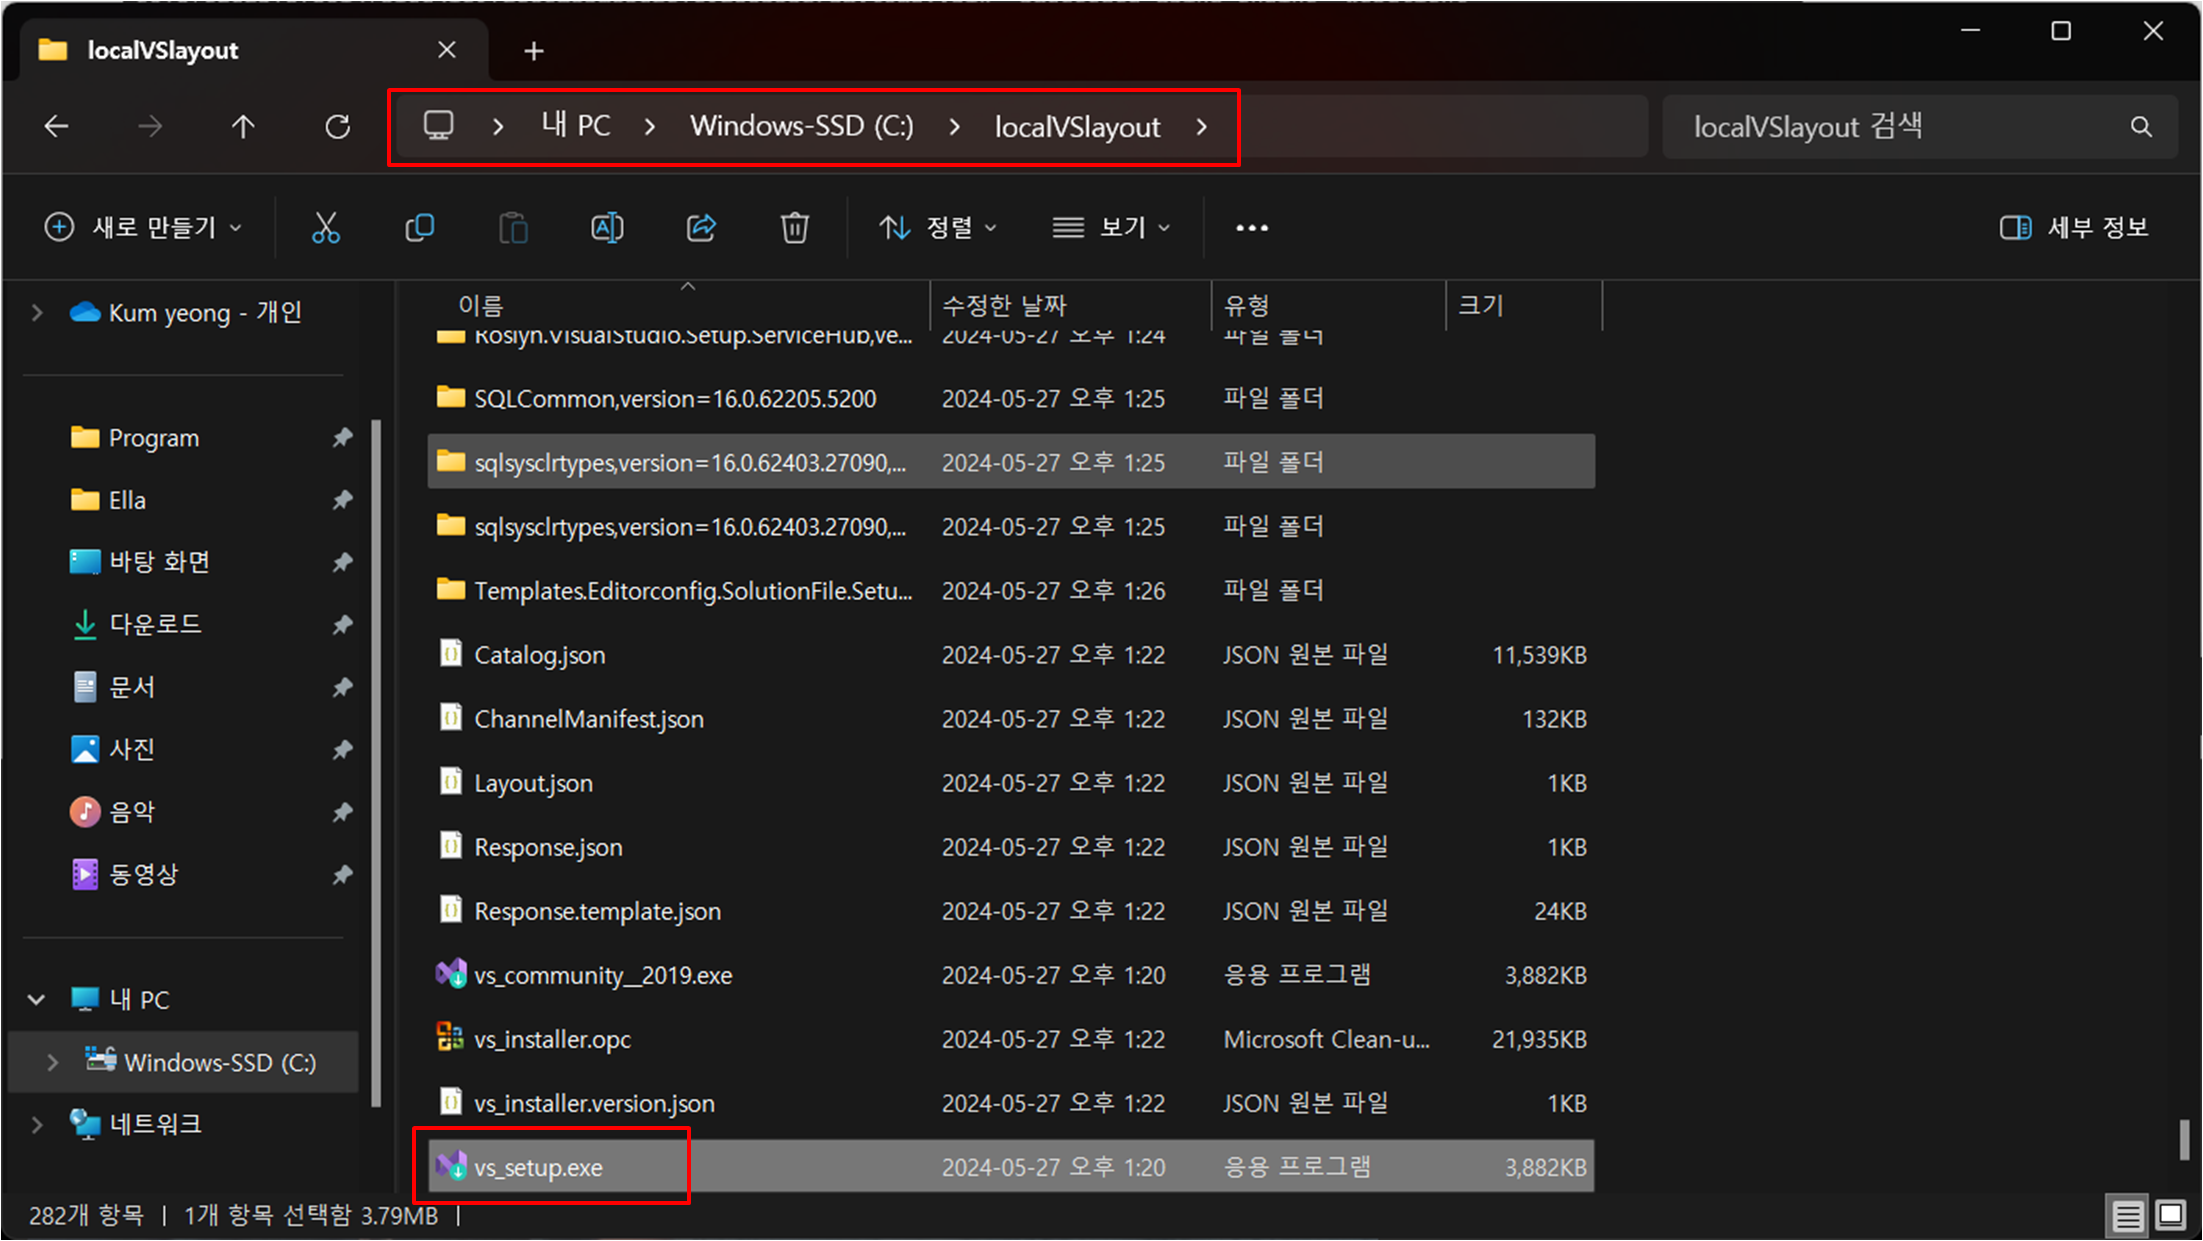Screen dimensions: 2203x1241
Task: Open the three-dots more options menu
Action: 1251,228
